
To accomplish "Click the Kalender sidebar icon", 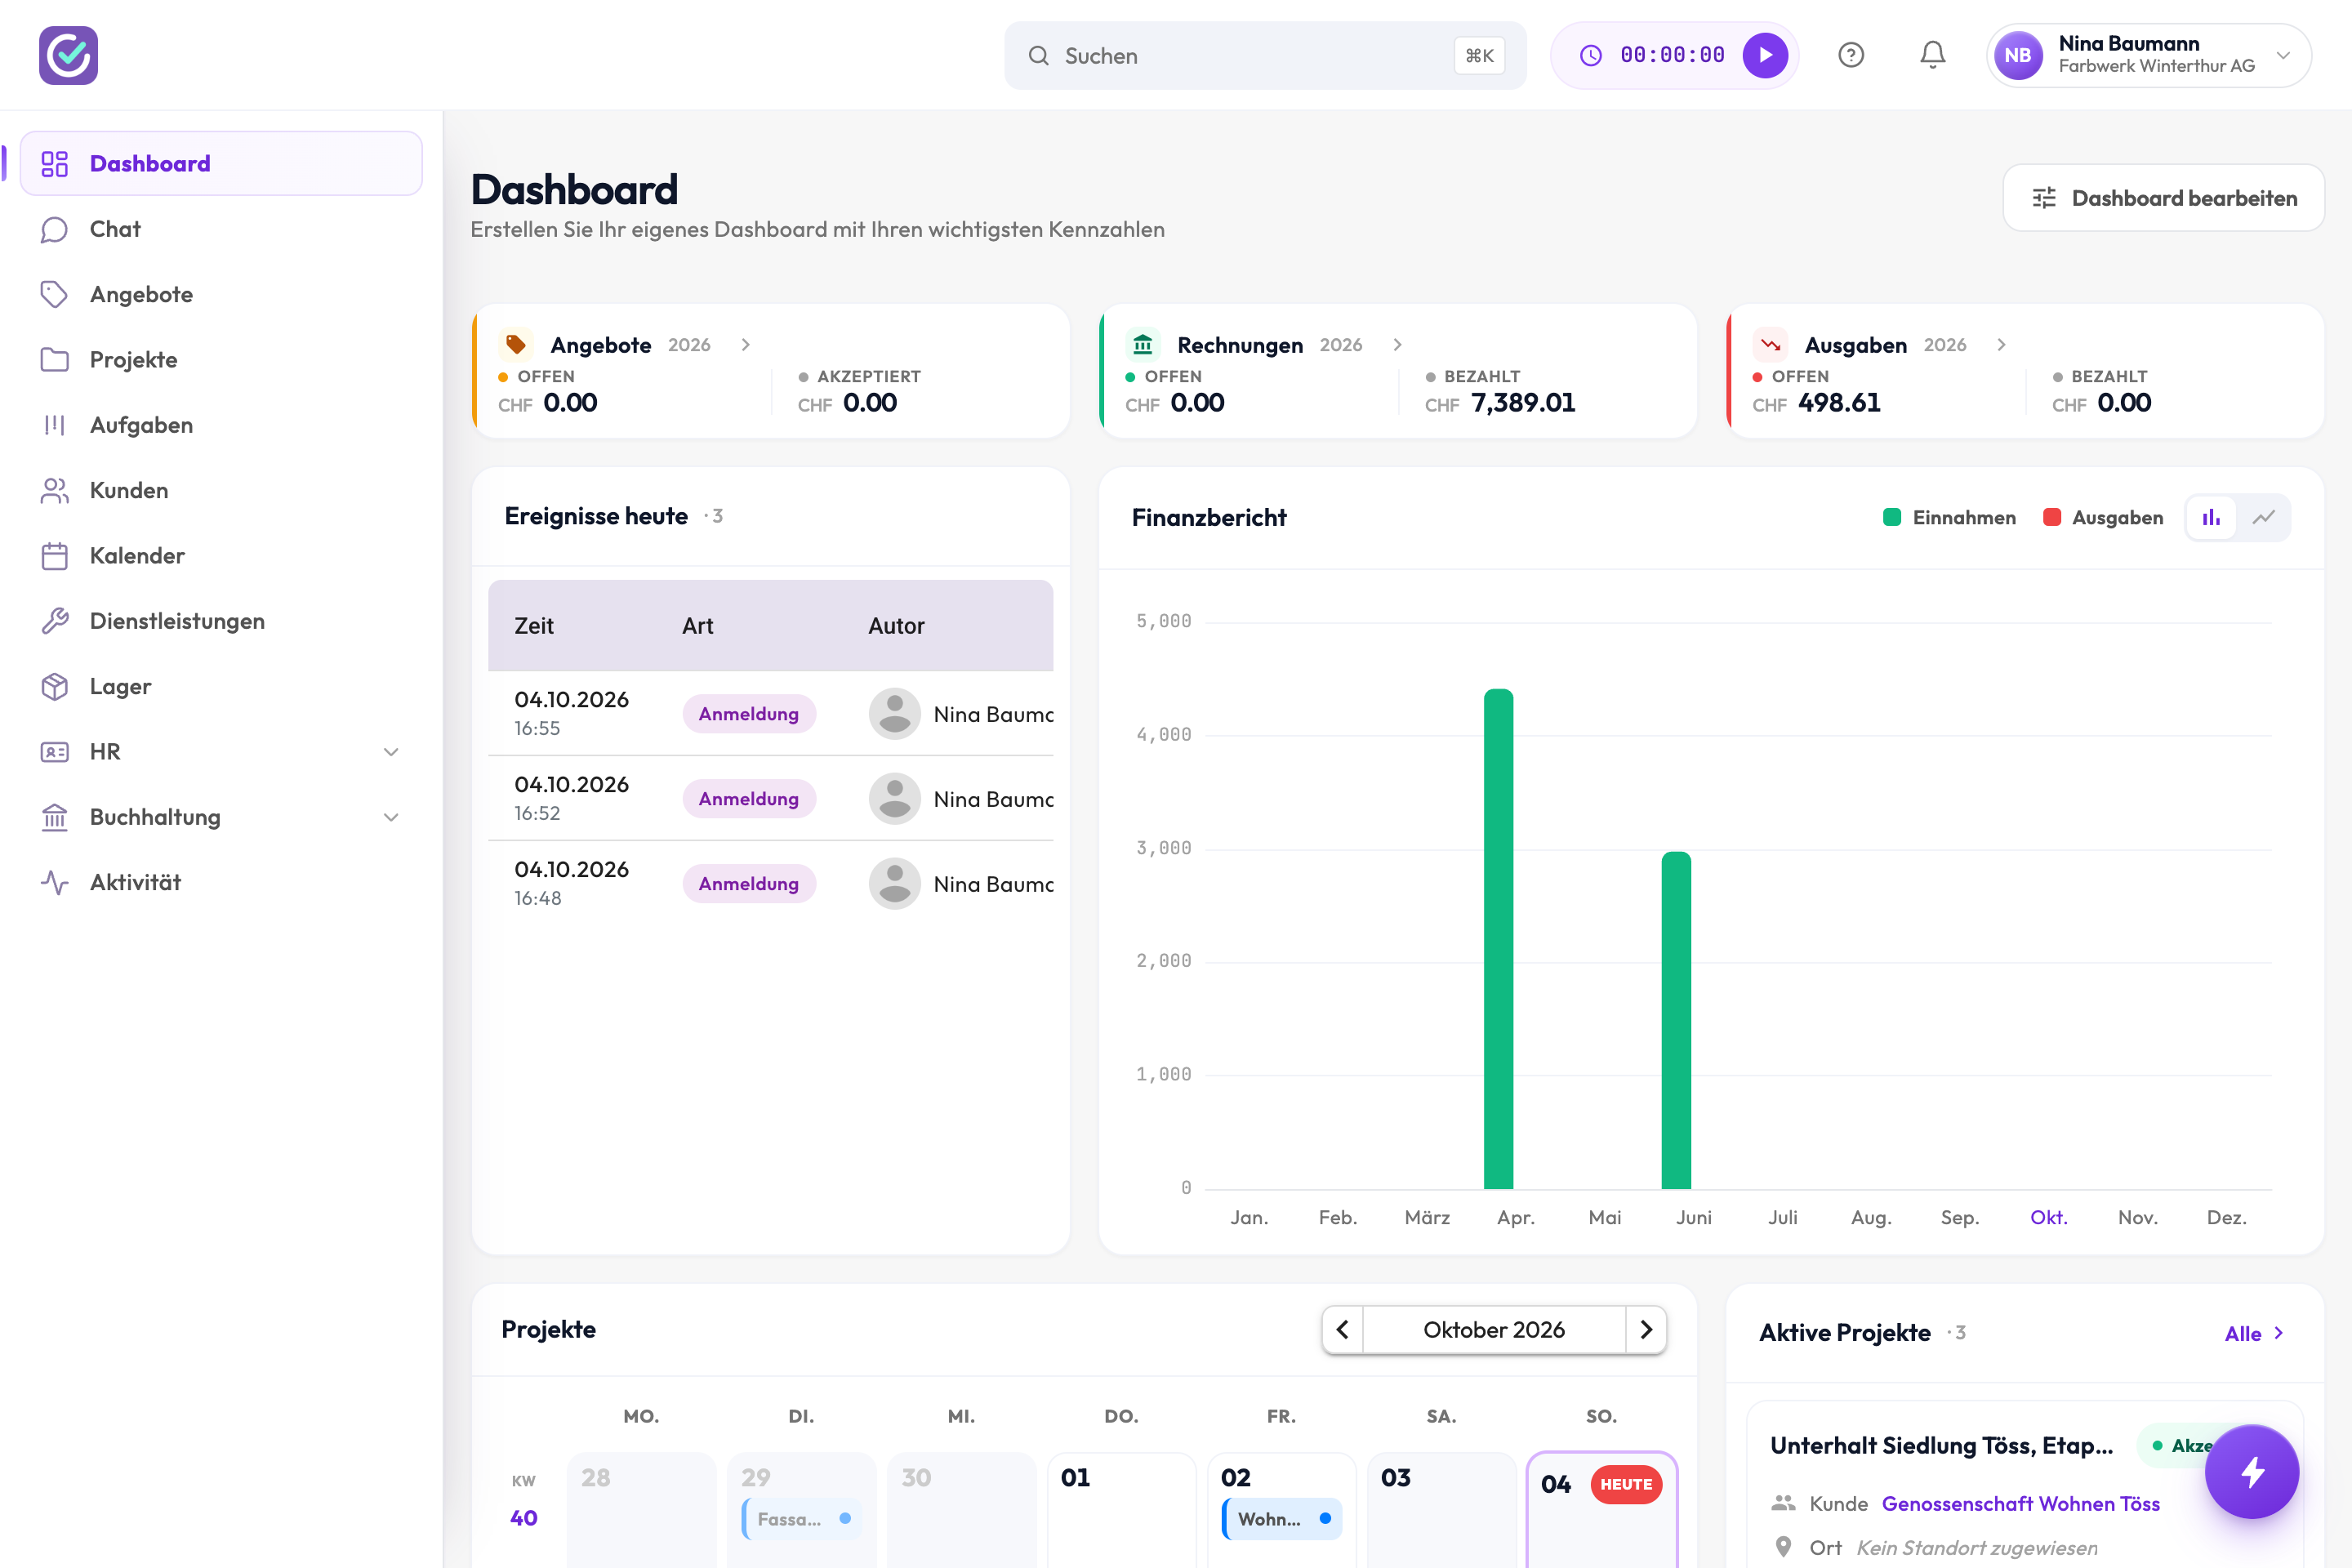I will click(55, 556).
